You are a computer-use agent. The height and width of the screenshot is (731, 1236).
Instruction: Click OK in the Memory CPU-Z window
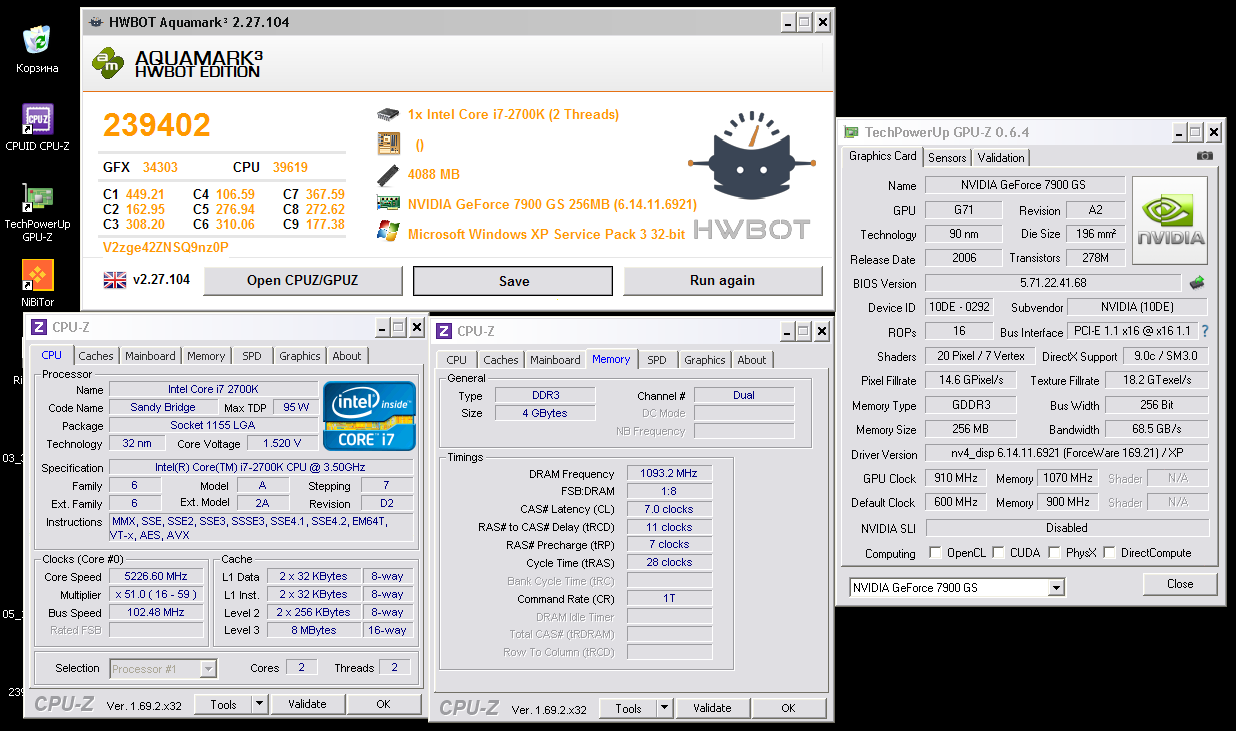[x=788, y=708]
